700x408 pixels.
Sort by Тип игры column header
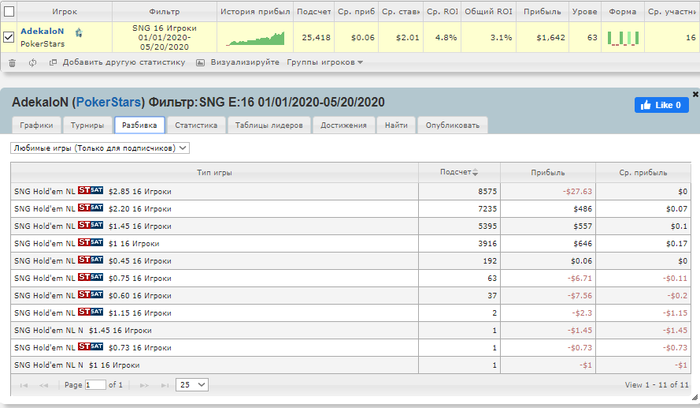[x=214, y=172]
